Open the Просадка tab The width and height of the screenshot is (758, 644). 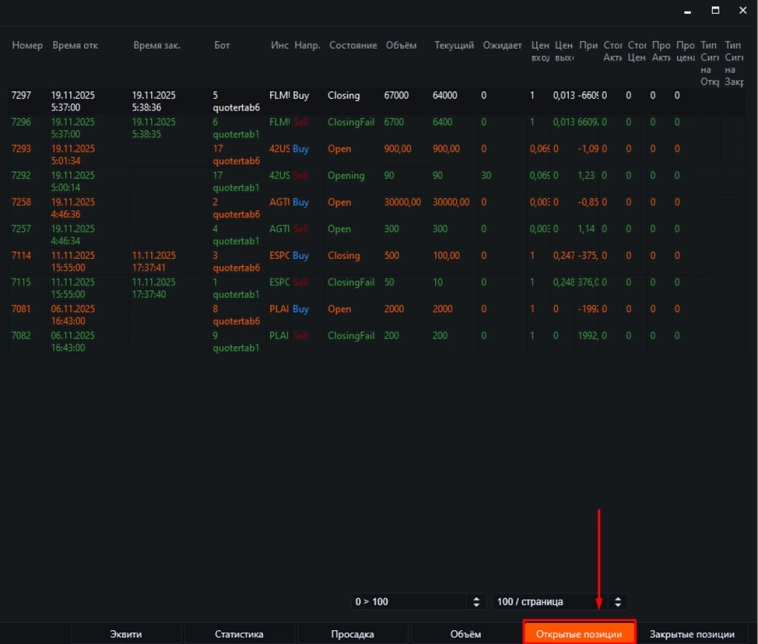point(352,634)
